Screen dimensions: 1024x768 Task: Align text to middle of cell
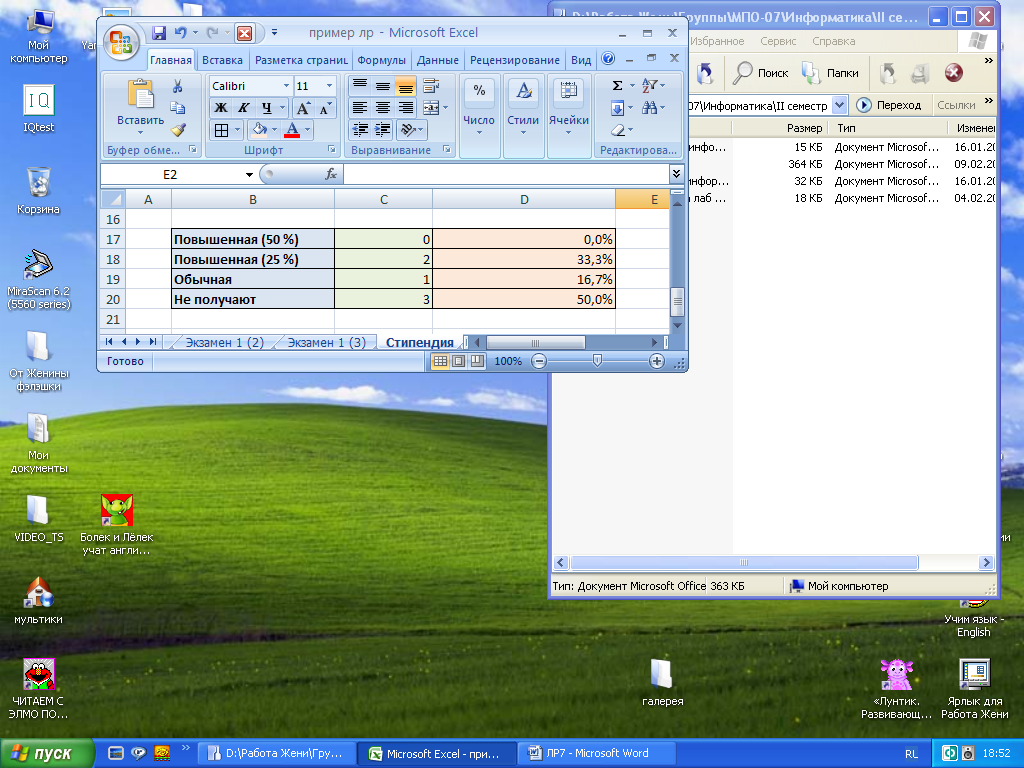[x=383, y=86]
